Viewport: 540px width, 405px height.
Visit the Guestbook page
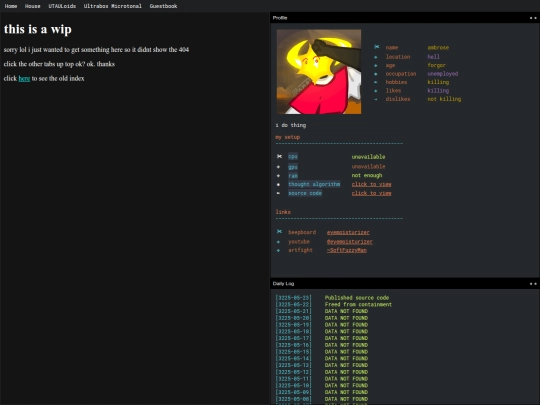point(163,6)
